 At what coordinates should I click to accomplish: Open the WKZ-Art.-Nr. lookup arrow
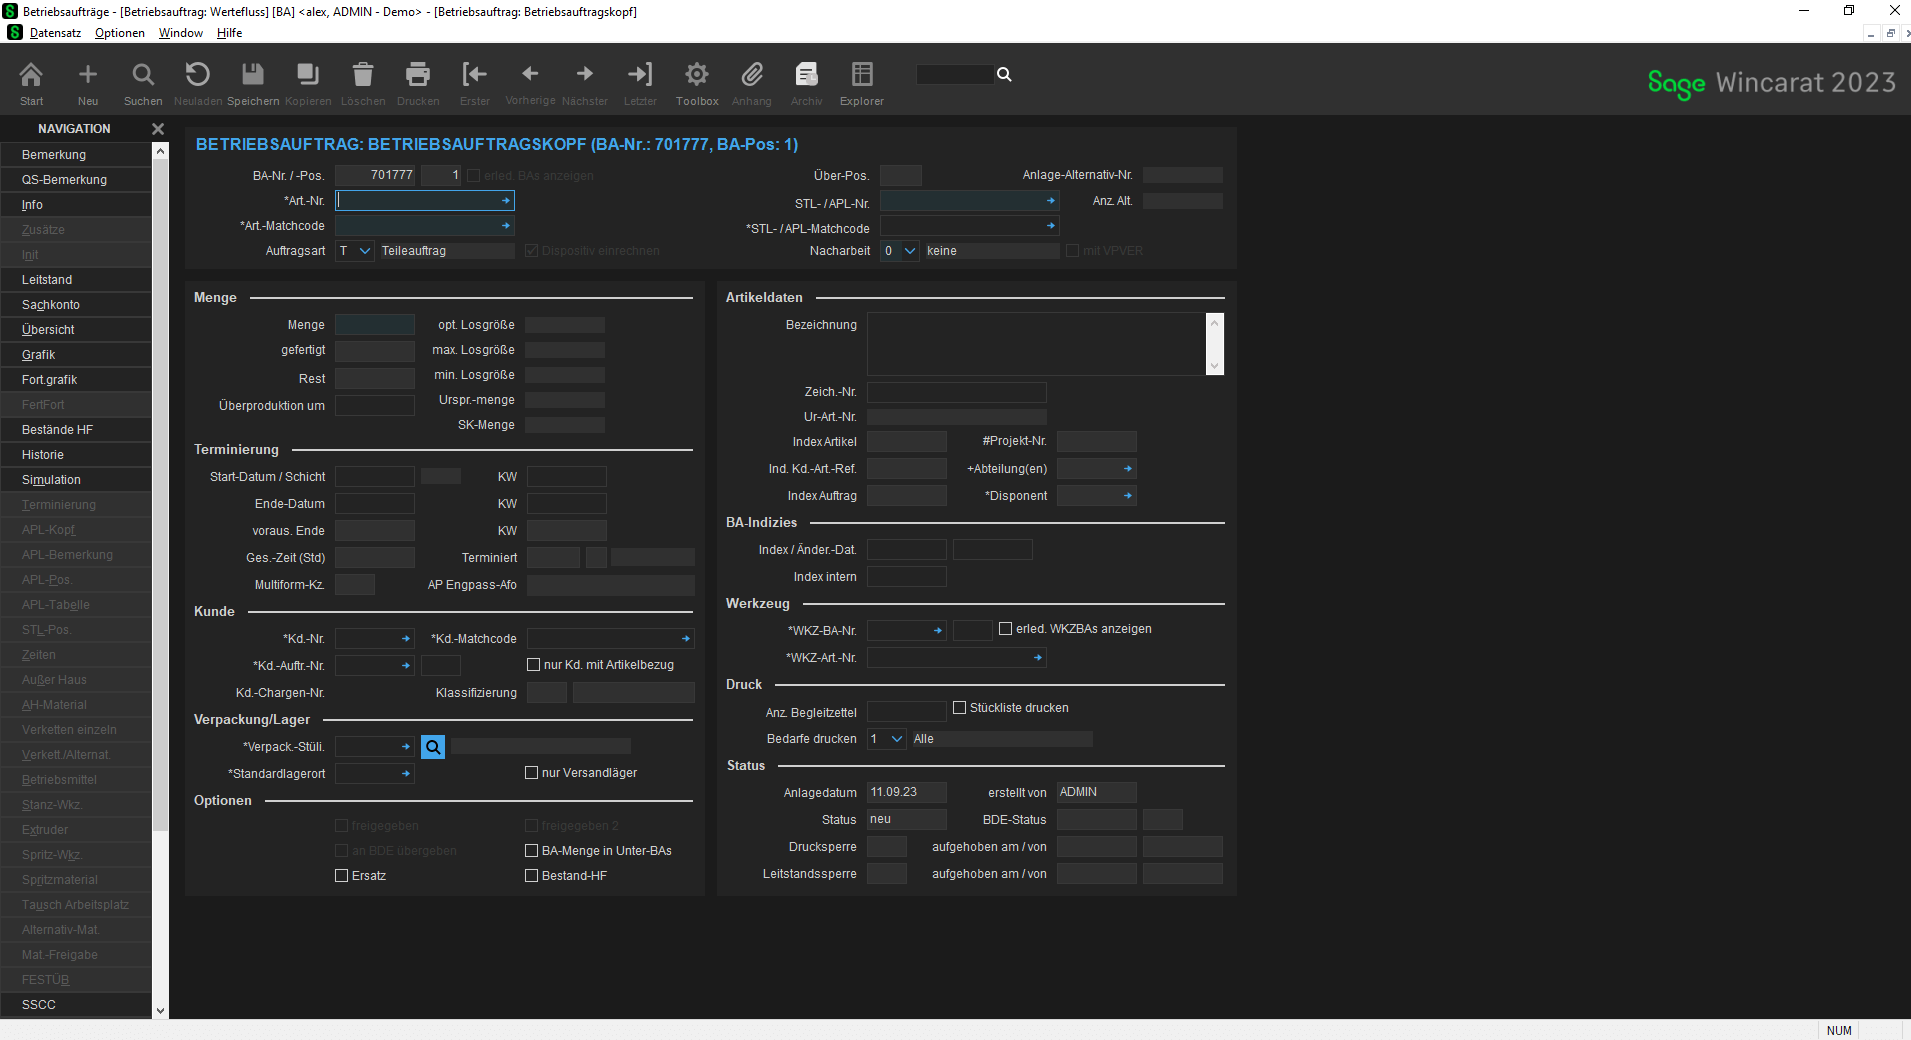coord(1038,658)
